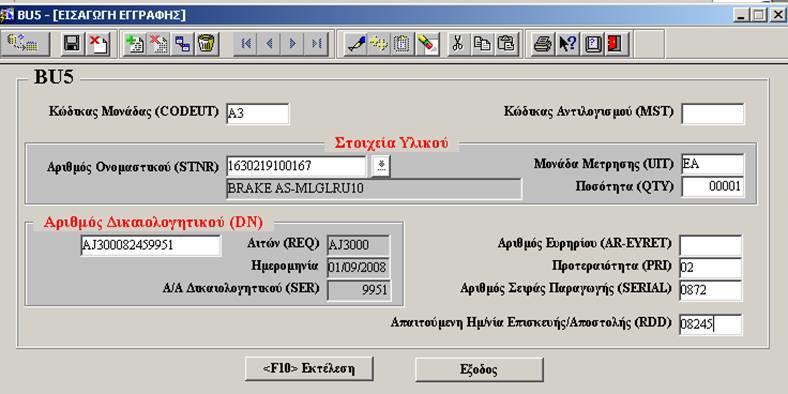Screen dimensions: 788x394
Task: Click the REQ value AJ3000
Action: 358,245
